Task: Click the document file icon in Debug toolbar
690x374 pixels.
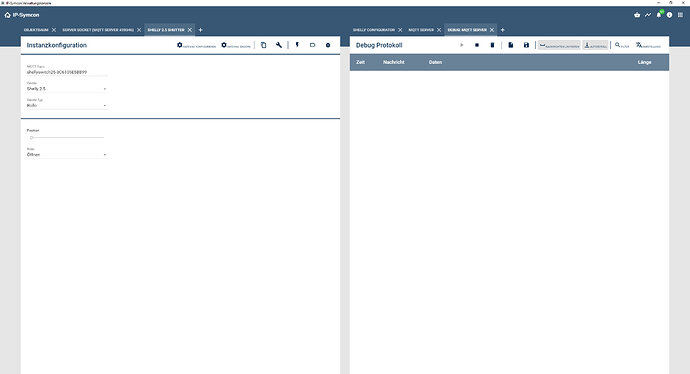Action: [510, 45]
